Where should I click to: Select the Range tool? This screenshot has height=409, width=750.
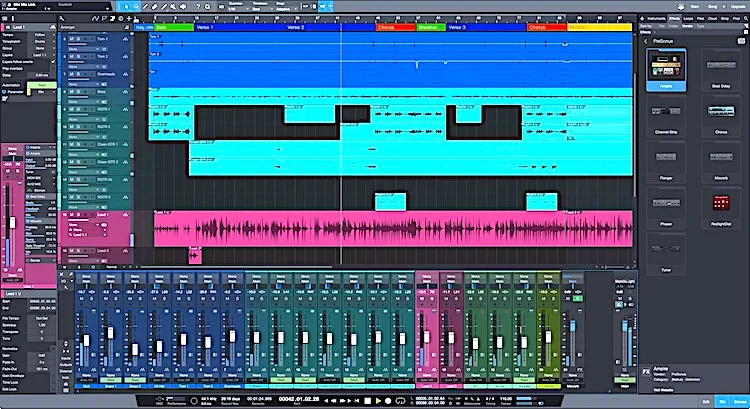(x=136, y=7)
